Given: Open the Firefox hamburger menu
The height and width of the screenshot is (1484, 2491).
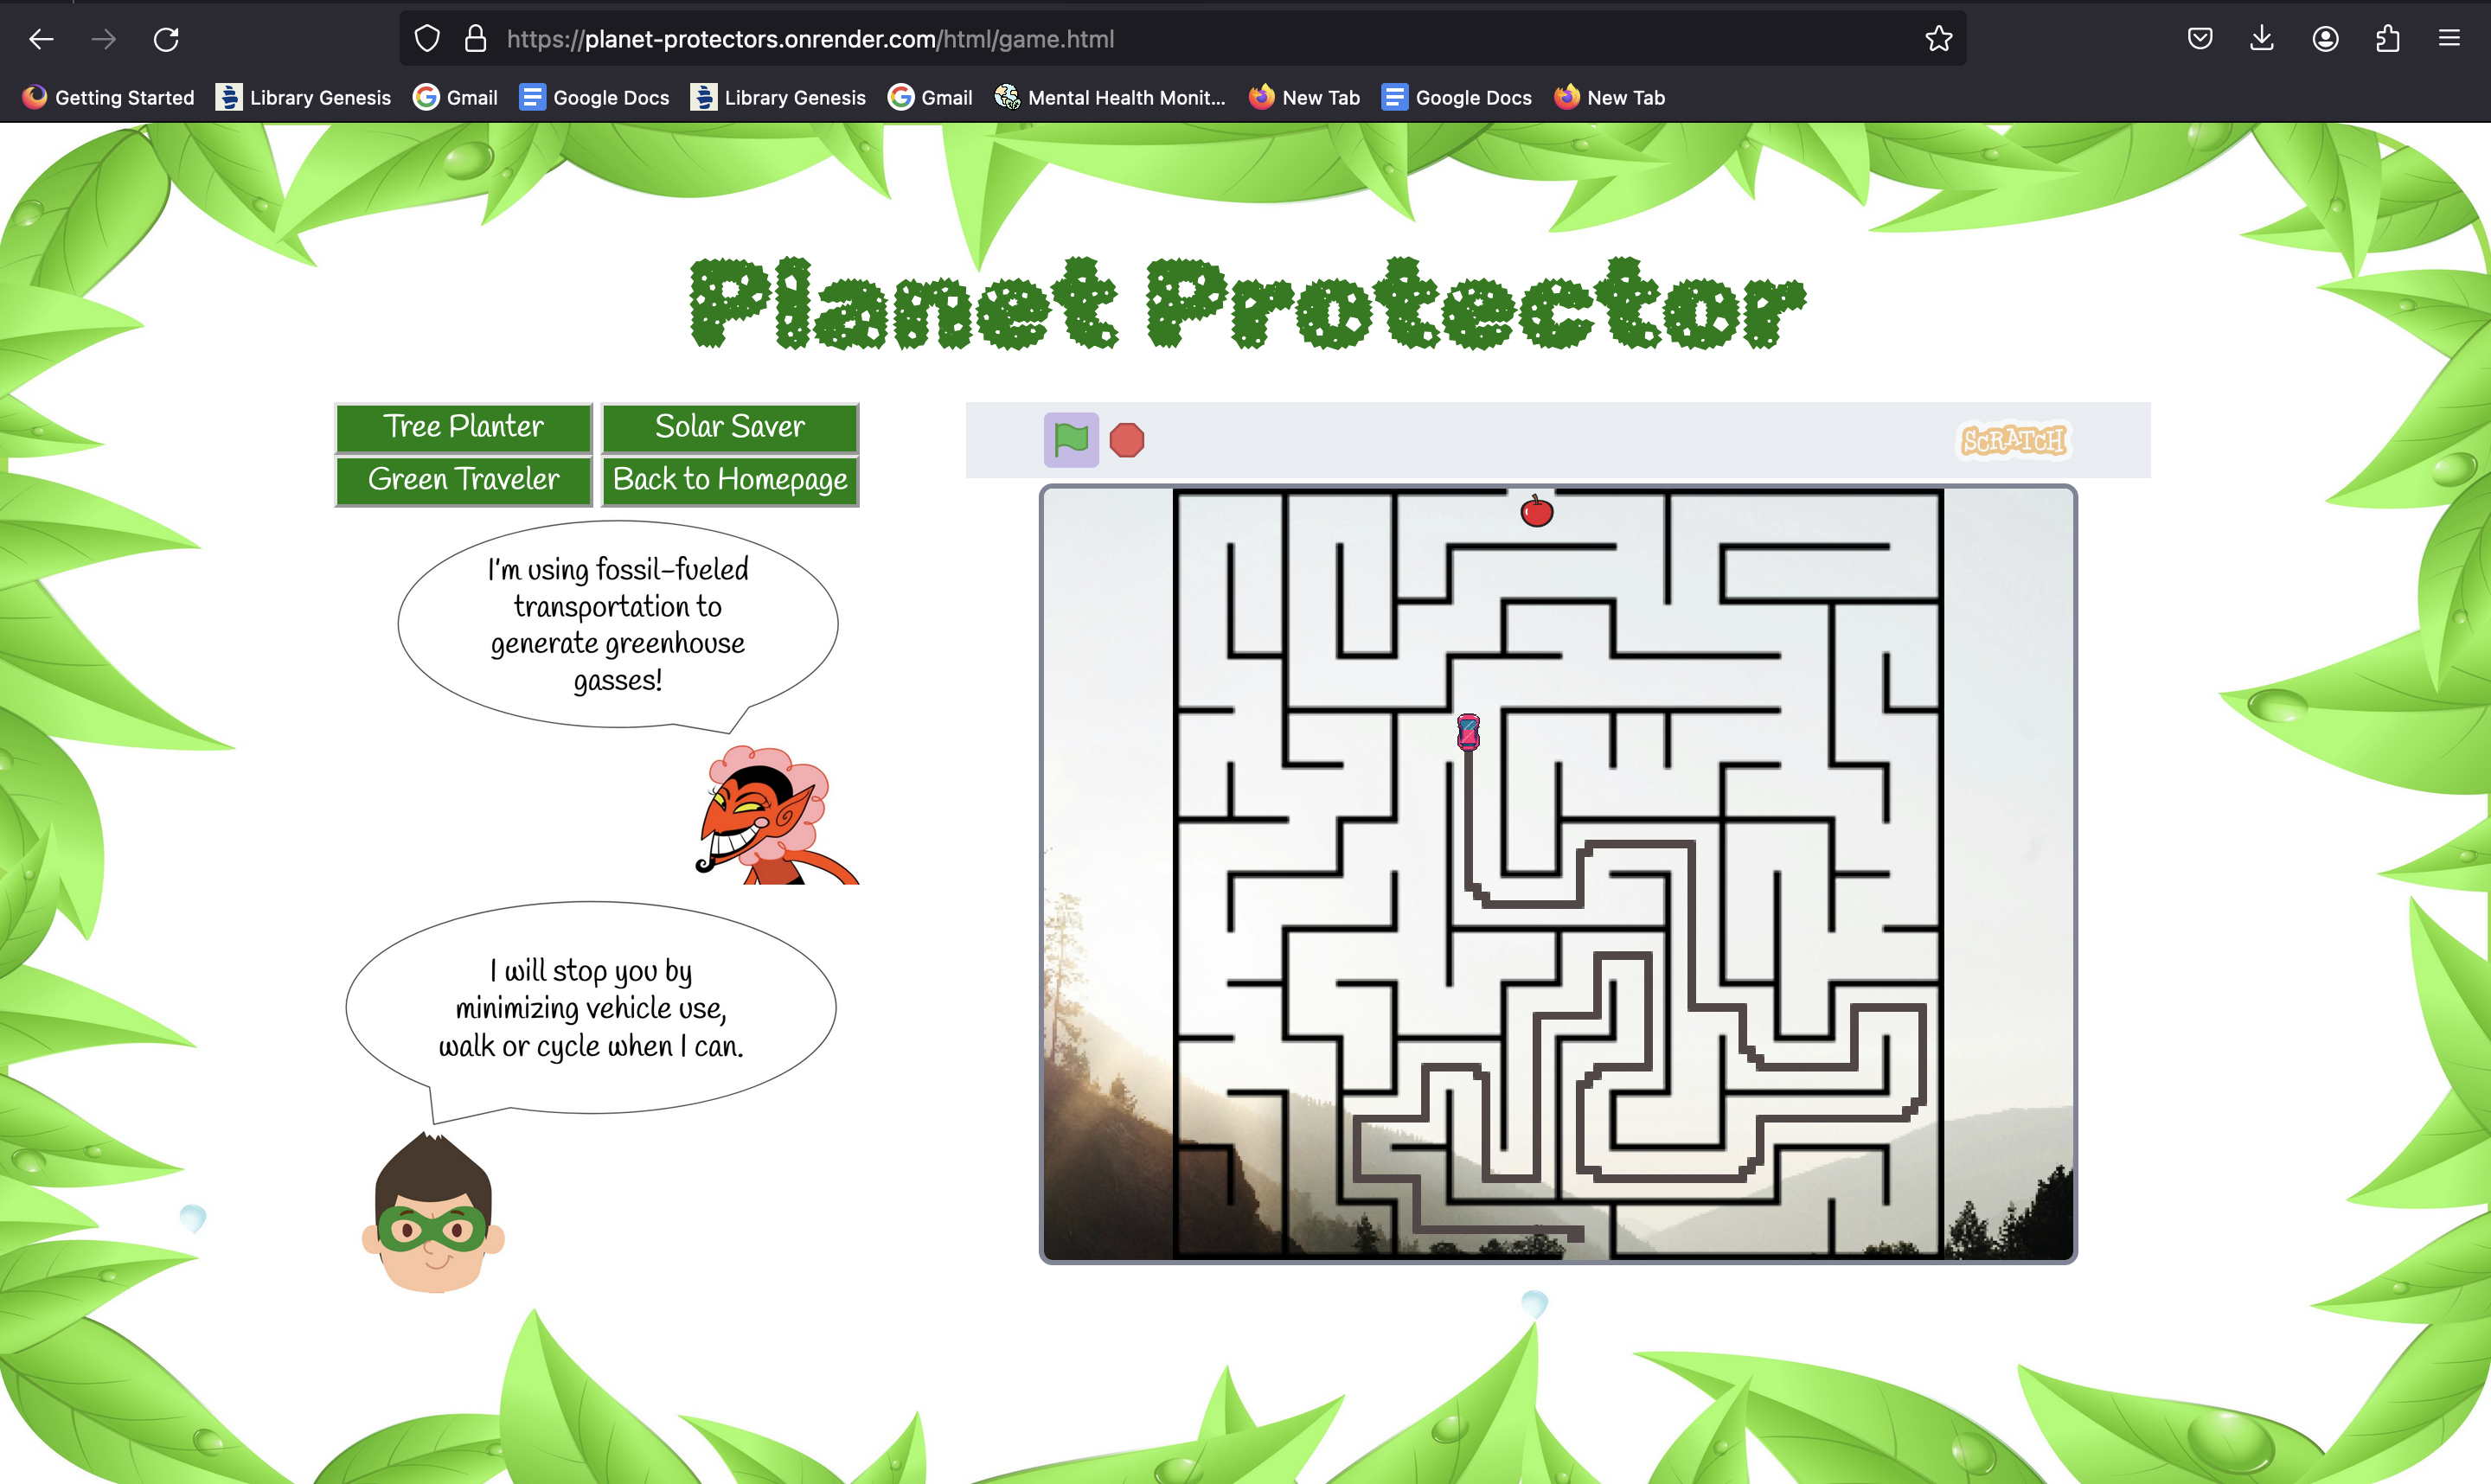Looking at the screenshot, I should (x=2448, y=39).
